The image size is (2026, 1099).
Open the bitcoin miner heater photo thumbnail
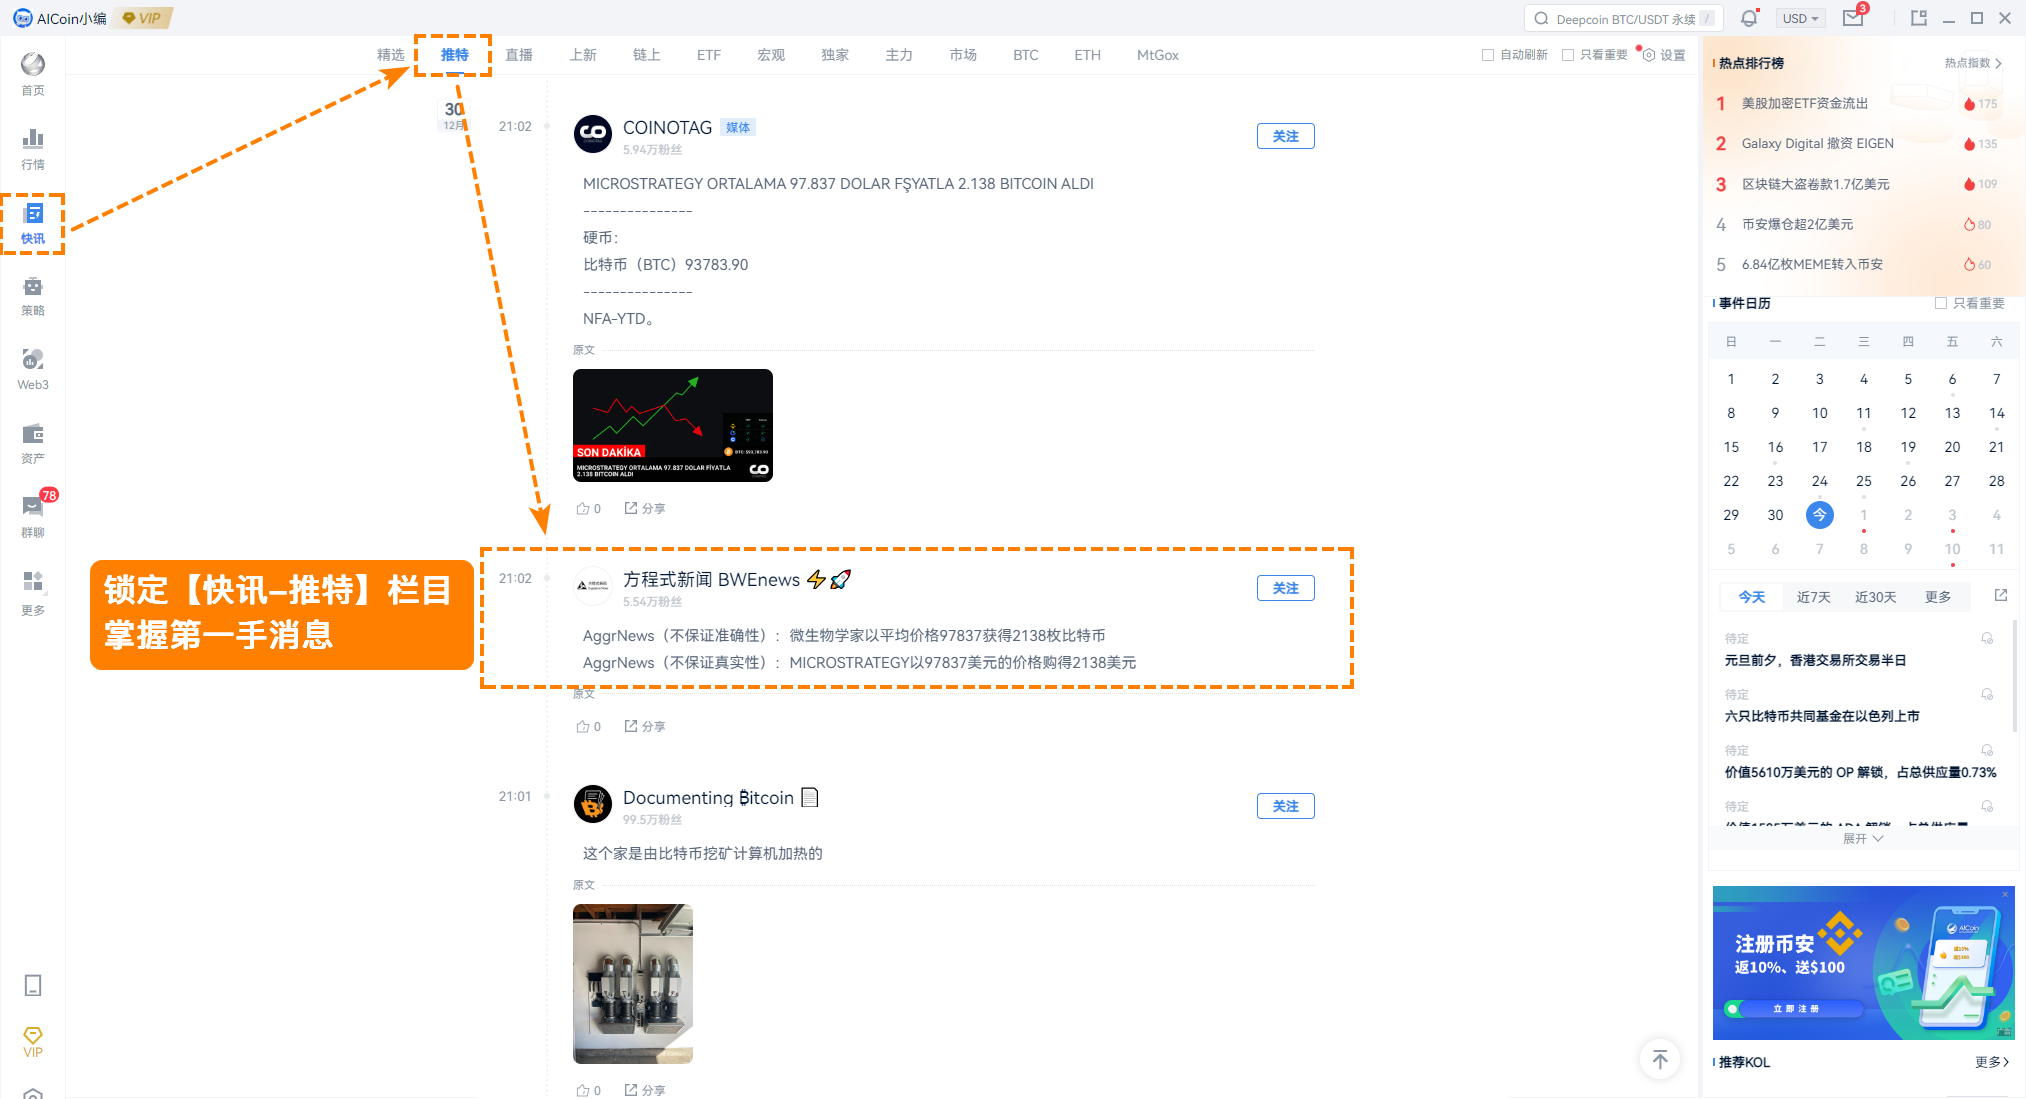click(x=633, y=983)
